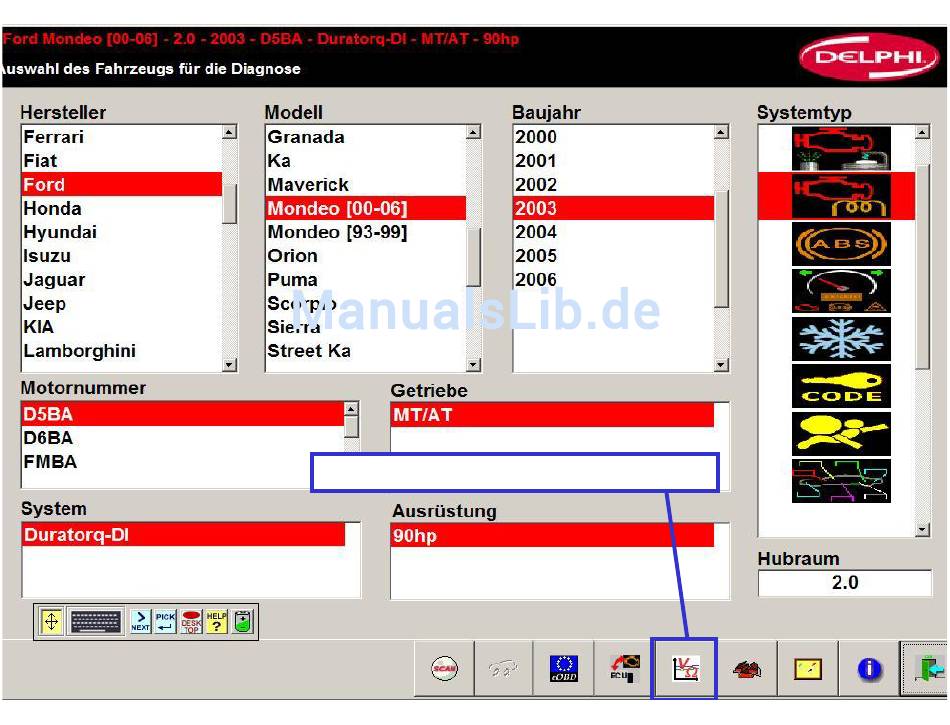Select Duratorq-DI system entry
This screenshot has width=950, height=725.
tap(183, 535)
